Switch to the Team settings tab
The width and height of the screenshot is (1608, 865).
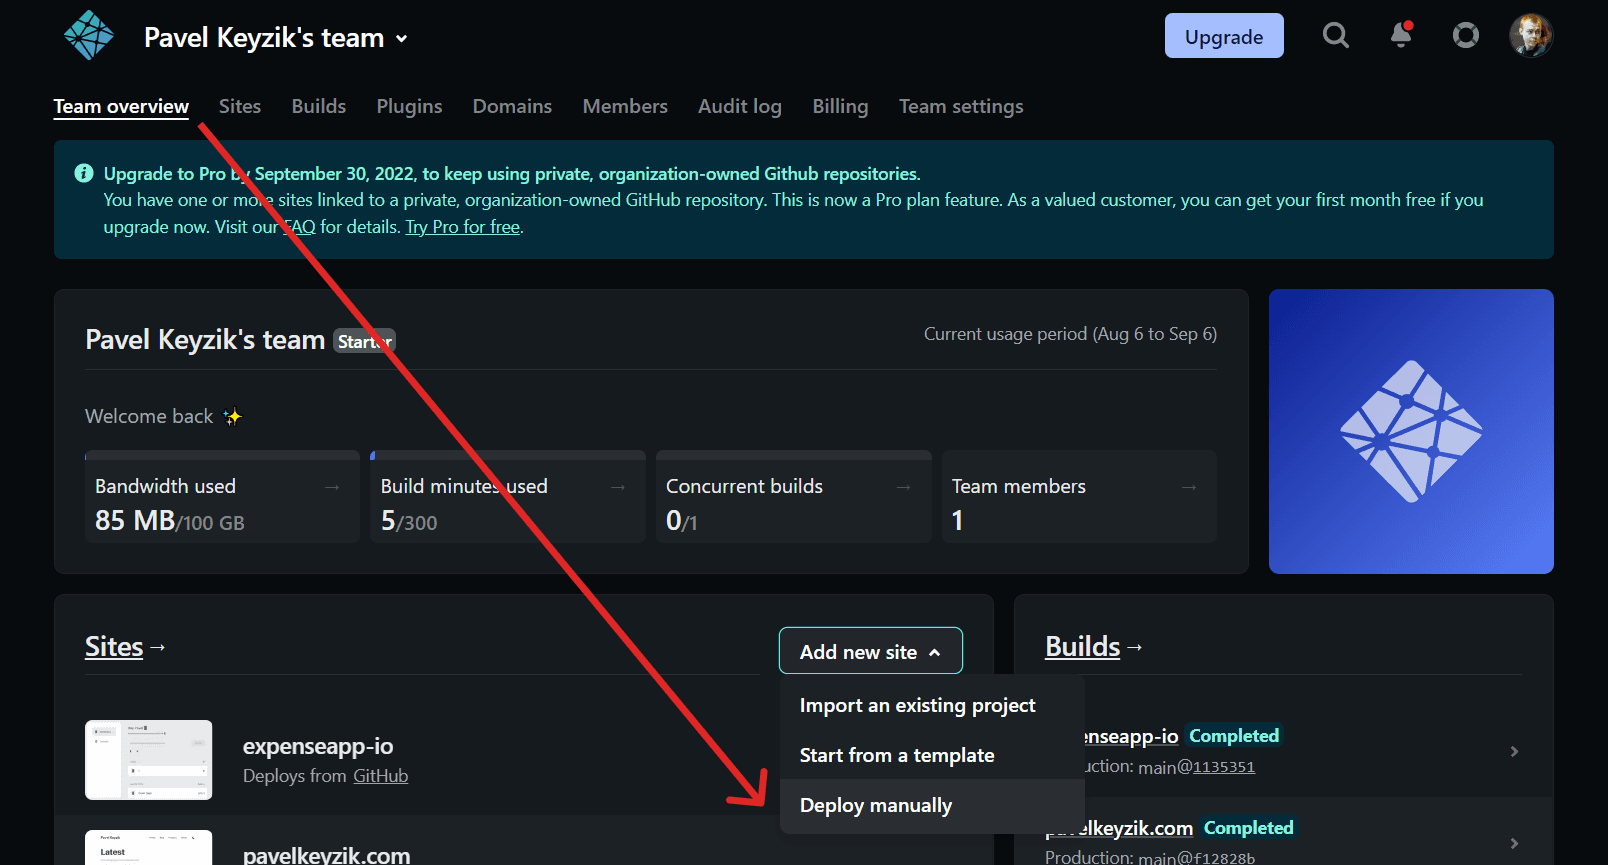pos(961,106)
